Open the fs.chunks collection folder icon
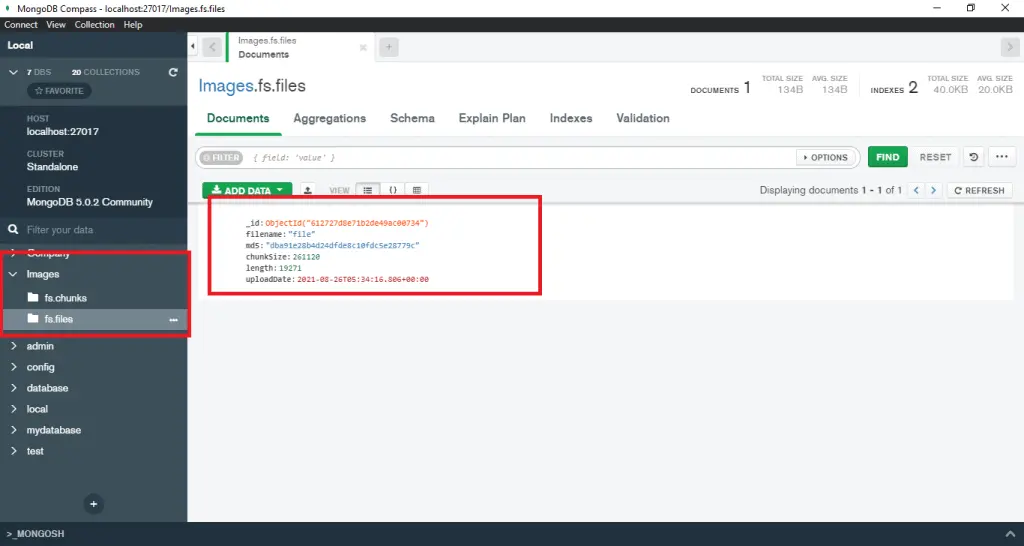The height and width of the screenshot is (546, 1024). click(x=33, y=297)
